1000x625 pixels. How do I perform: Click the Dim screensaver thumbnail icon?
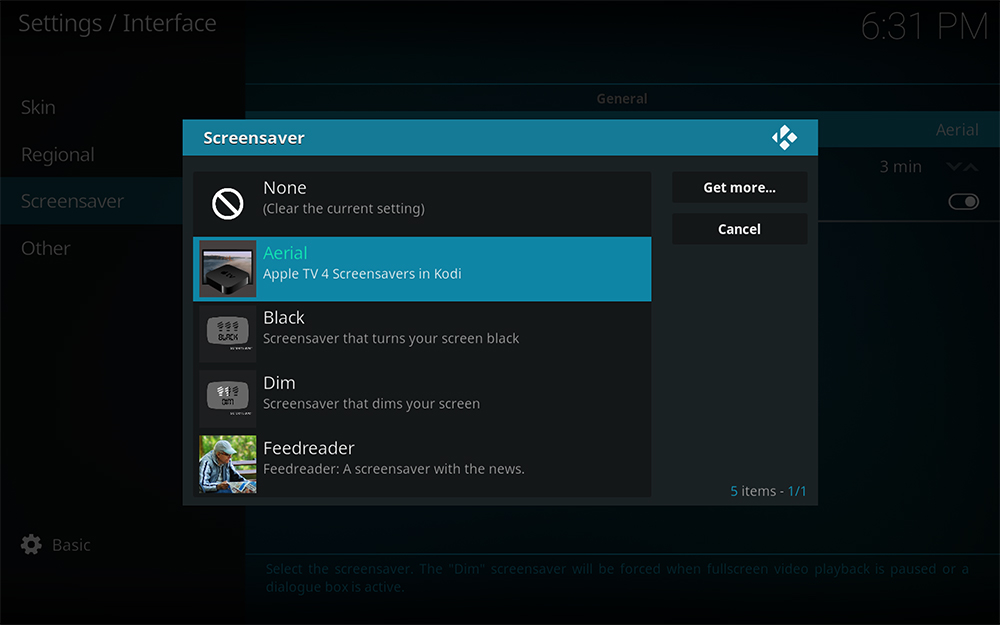(228, 399)
